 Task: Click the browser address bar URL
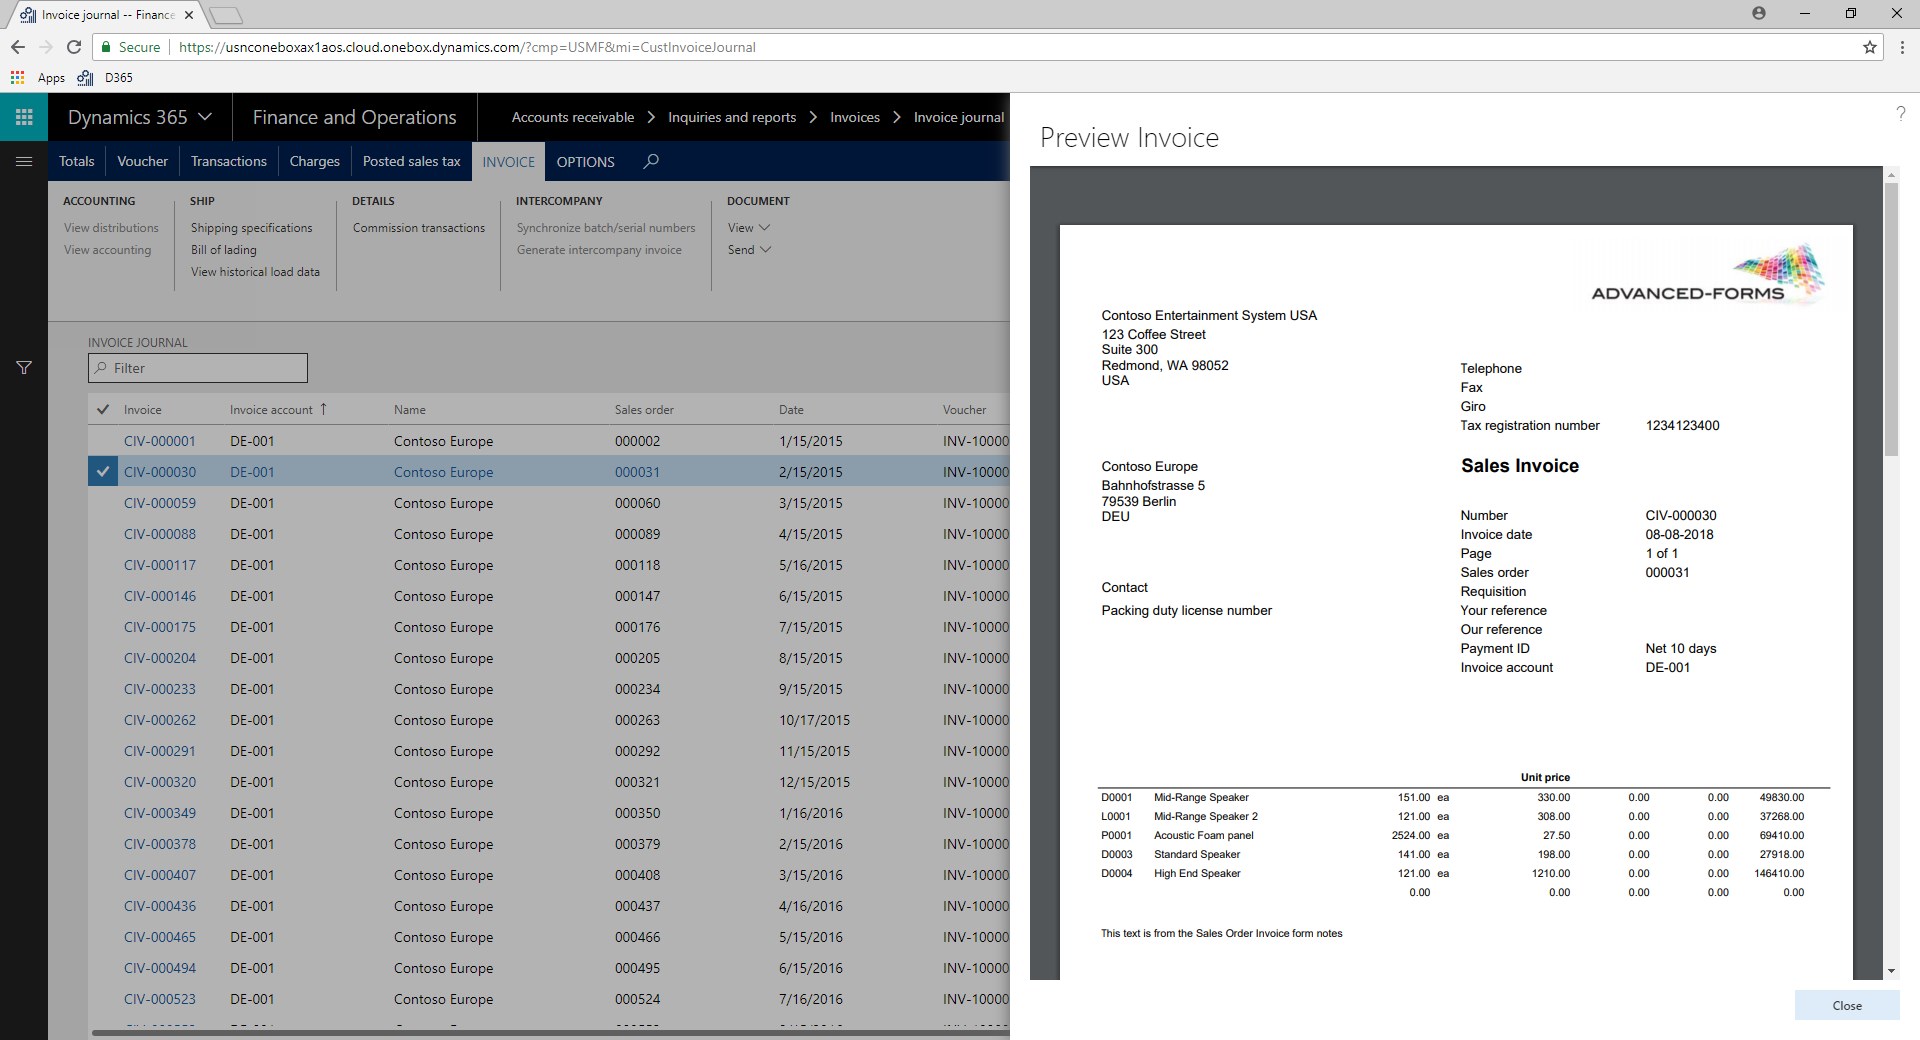coord(467,47)
